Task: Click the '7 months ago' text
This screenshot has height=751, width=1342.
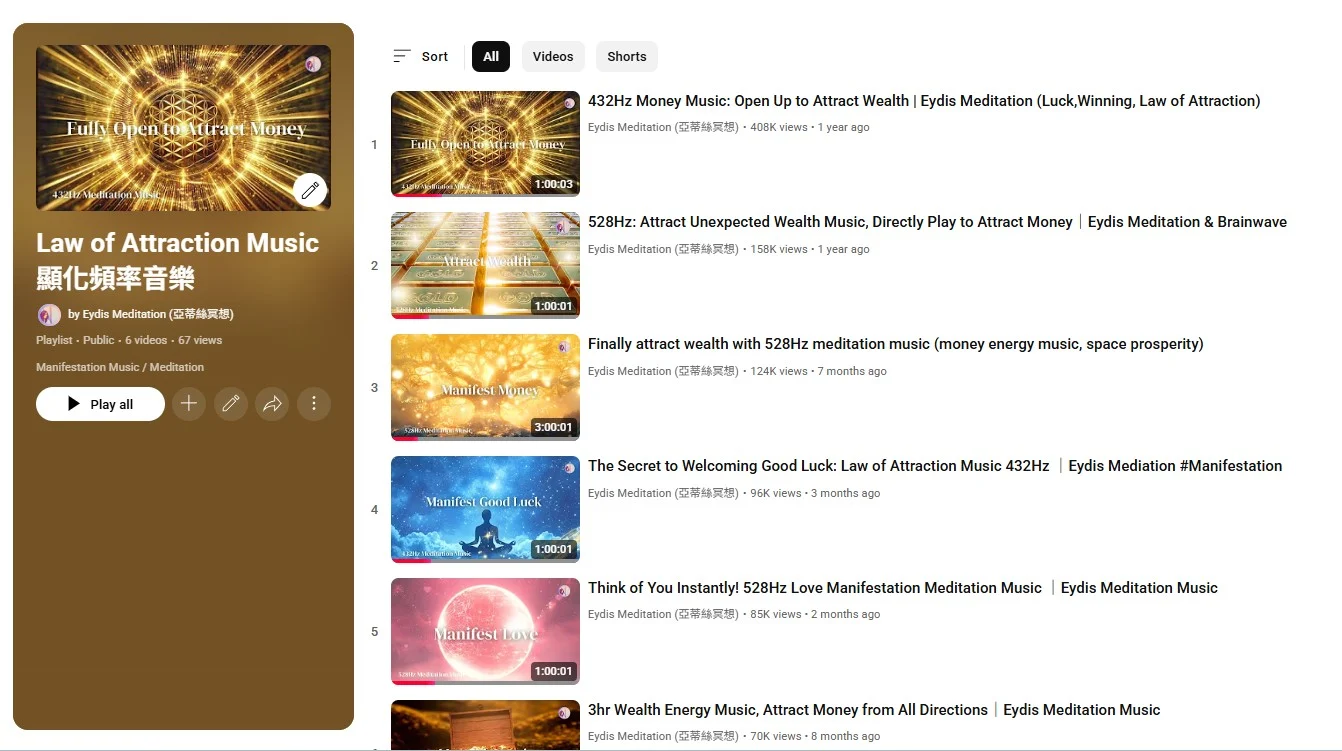Action: [x=852, y=371]
